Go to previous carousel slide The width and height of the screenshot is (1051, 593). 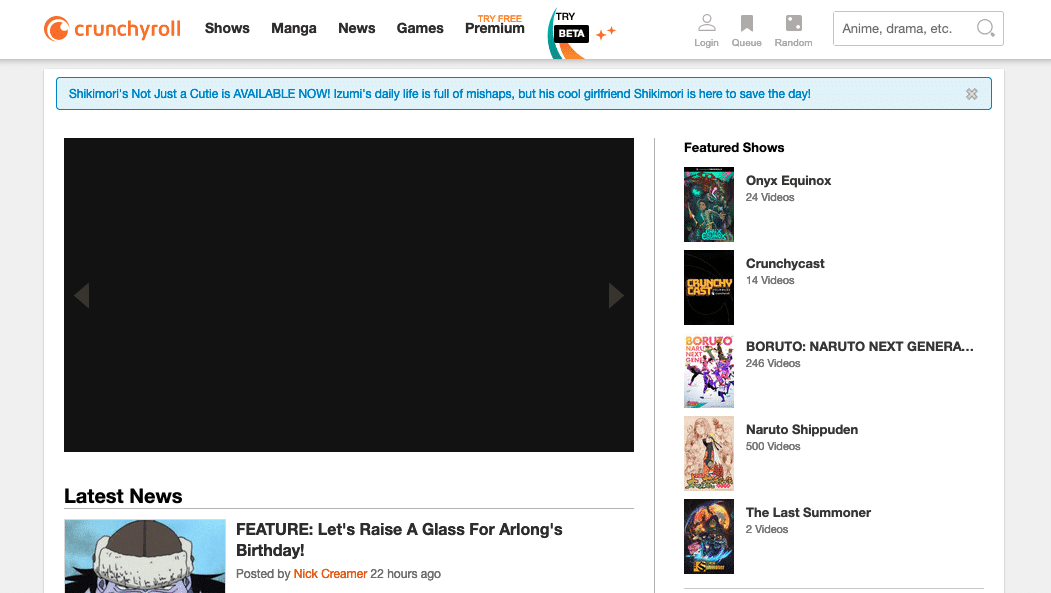[82, 295]
